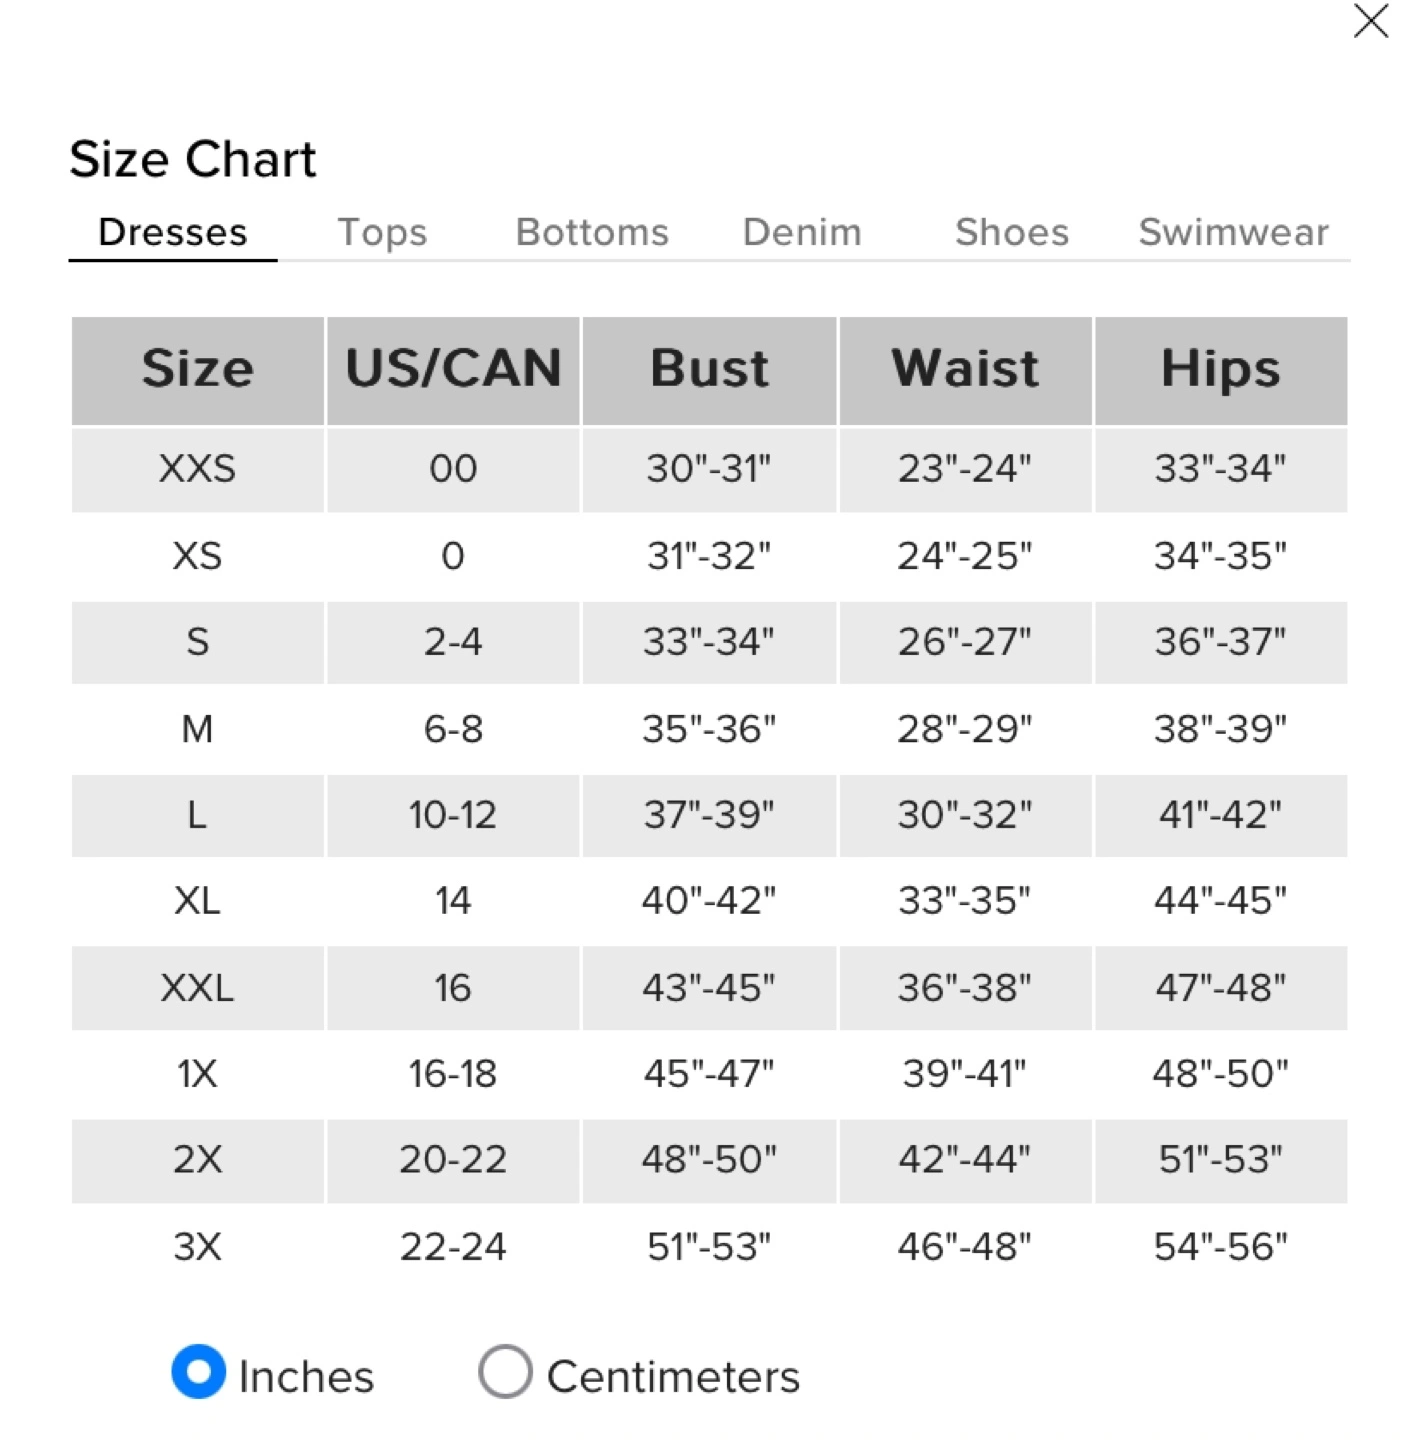Open the Bottoms tab
1420x1440 pixels.
click(x=592, y=232)
